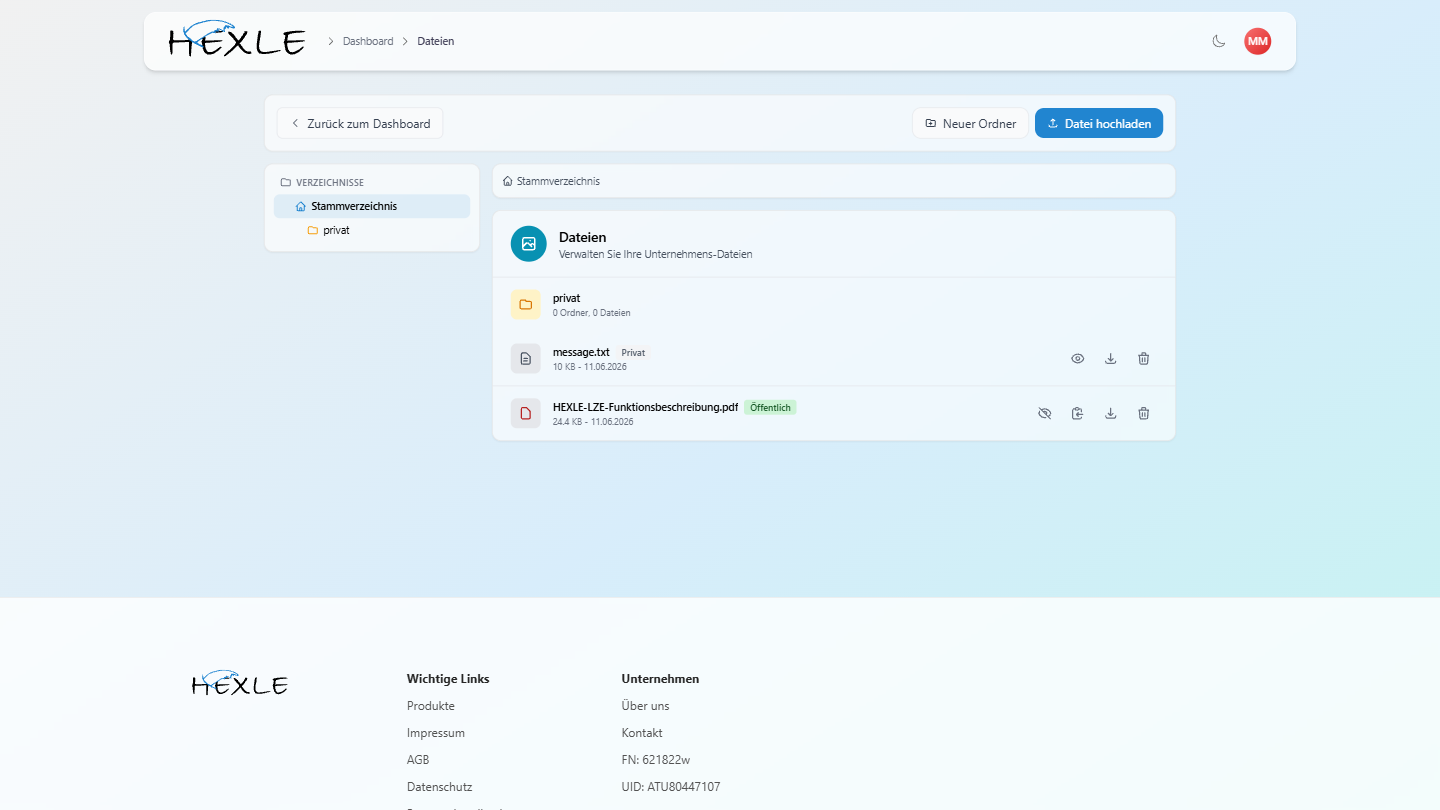The image size is (1440, 810).
Task: Toggle dark mode with the moon icon
Action: [x=1218, y=41]
